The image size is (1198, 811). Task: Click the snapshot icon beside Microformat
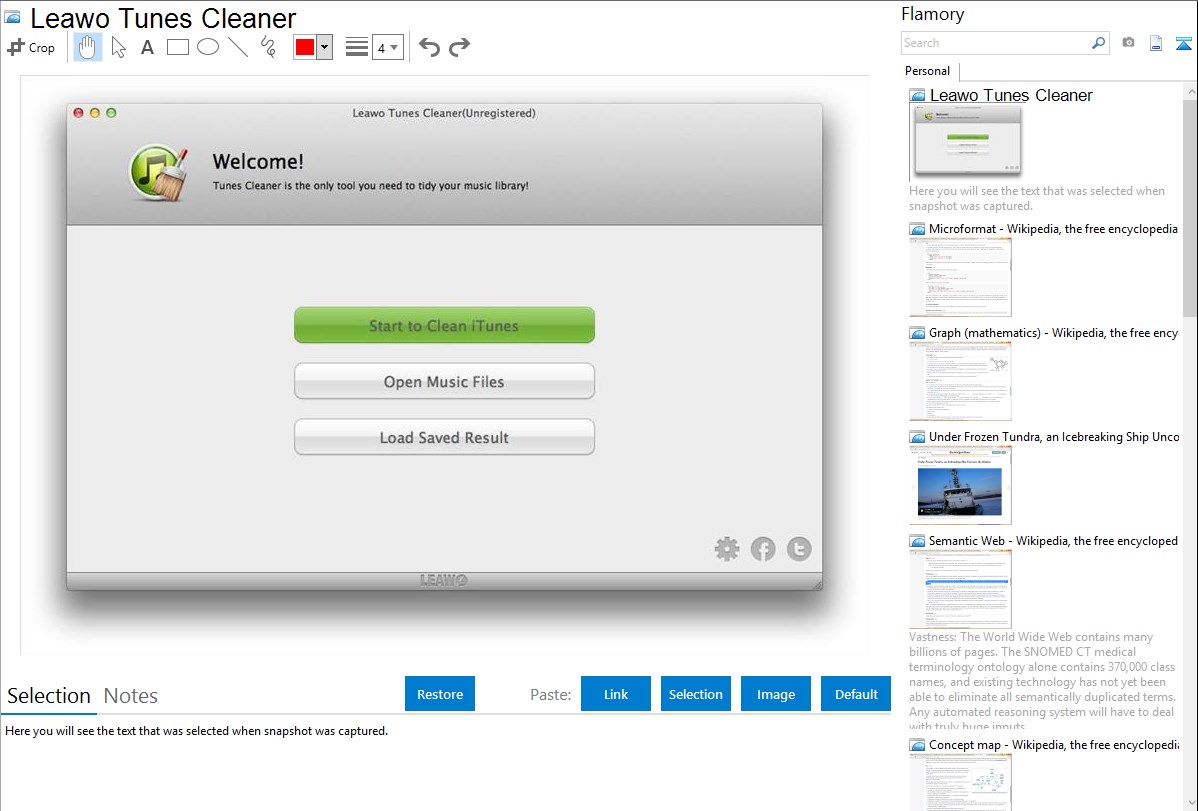(x=917, y=229)
